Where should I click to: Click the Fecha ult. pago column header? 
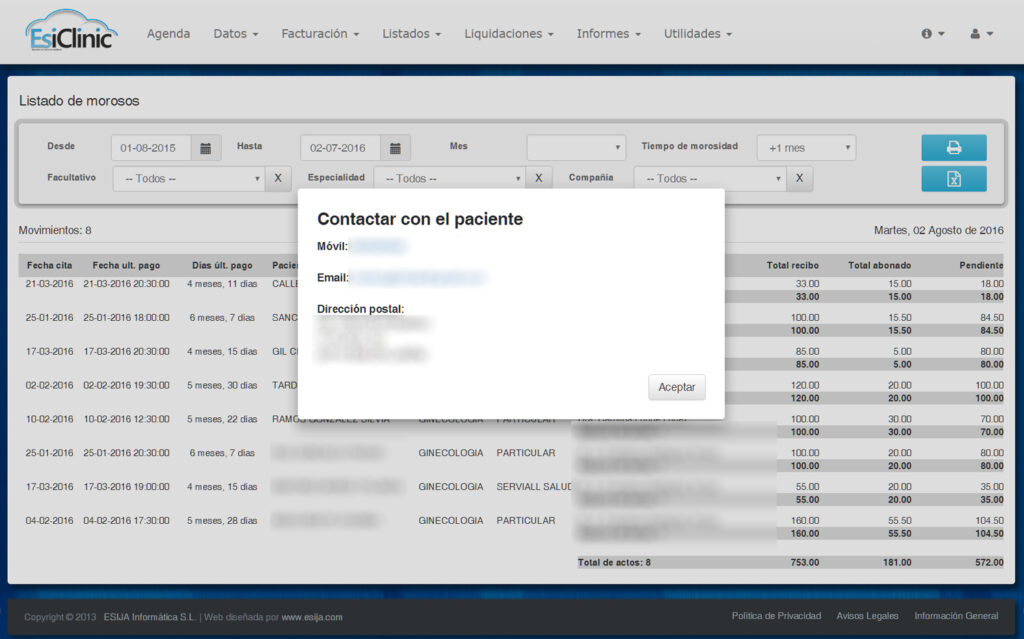click(126, 265)
